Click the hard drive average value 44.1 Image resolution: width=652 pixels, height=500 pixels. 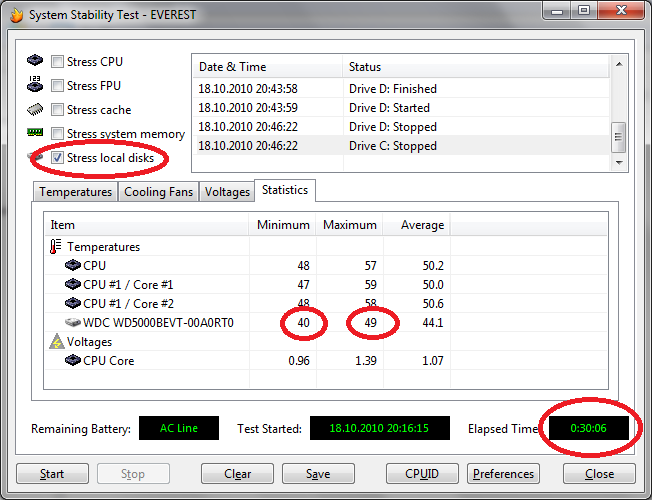tap(433, 323)
